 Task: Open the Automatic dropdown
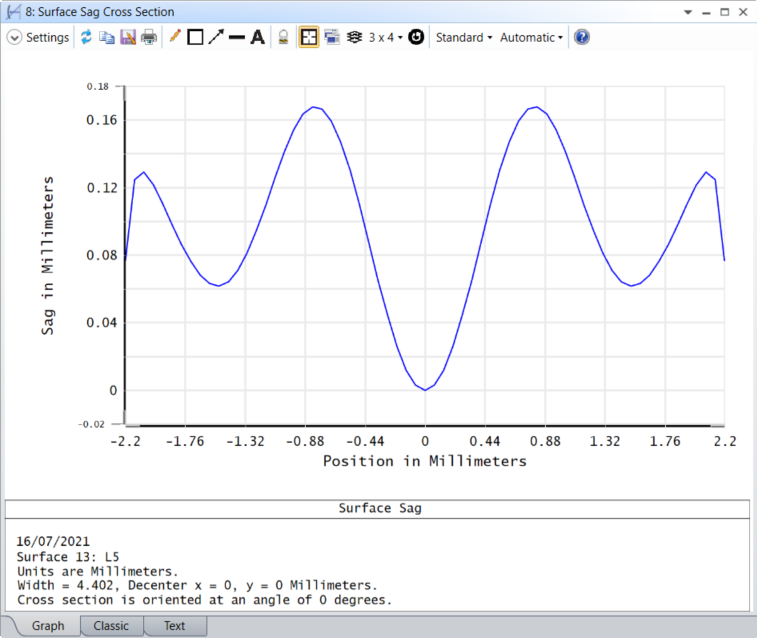click(531, 37)
